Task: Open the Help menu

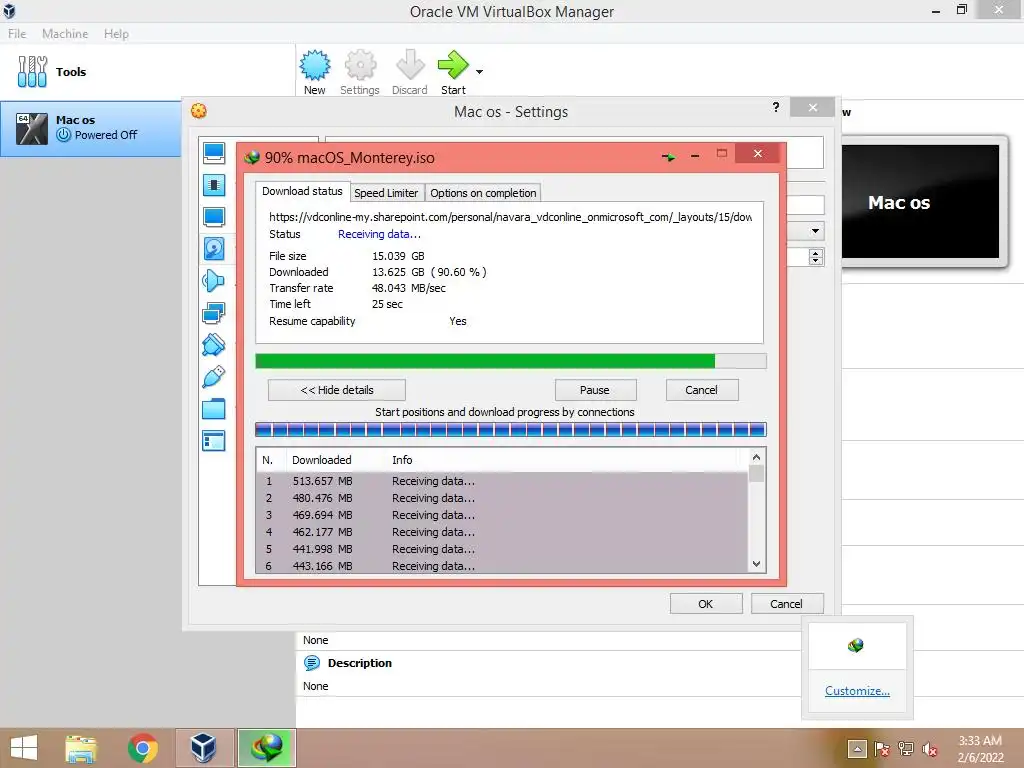Action: click(116, 33)
